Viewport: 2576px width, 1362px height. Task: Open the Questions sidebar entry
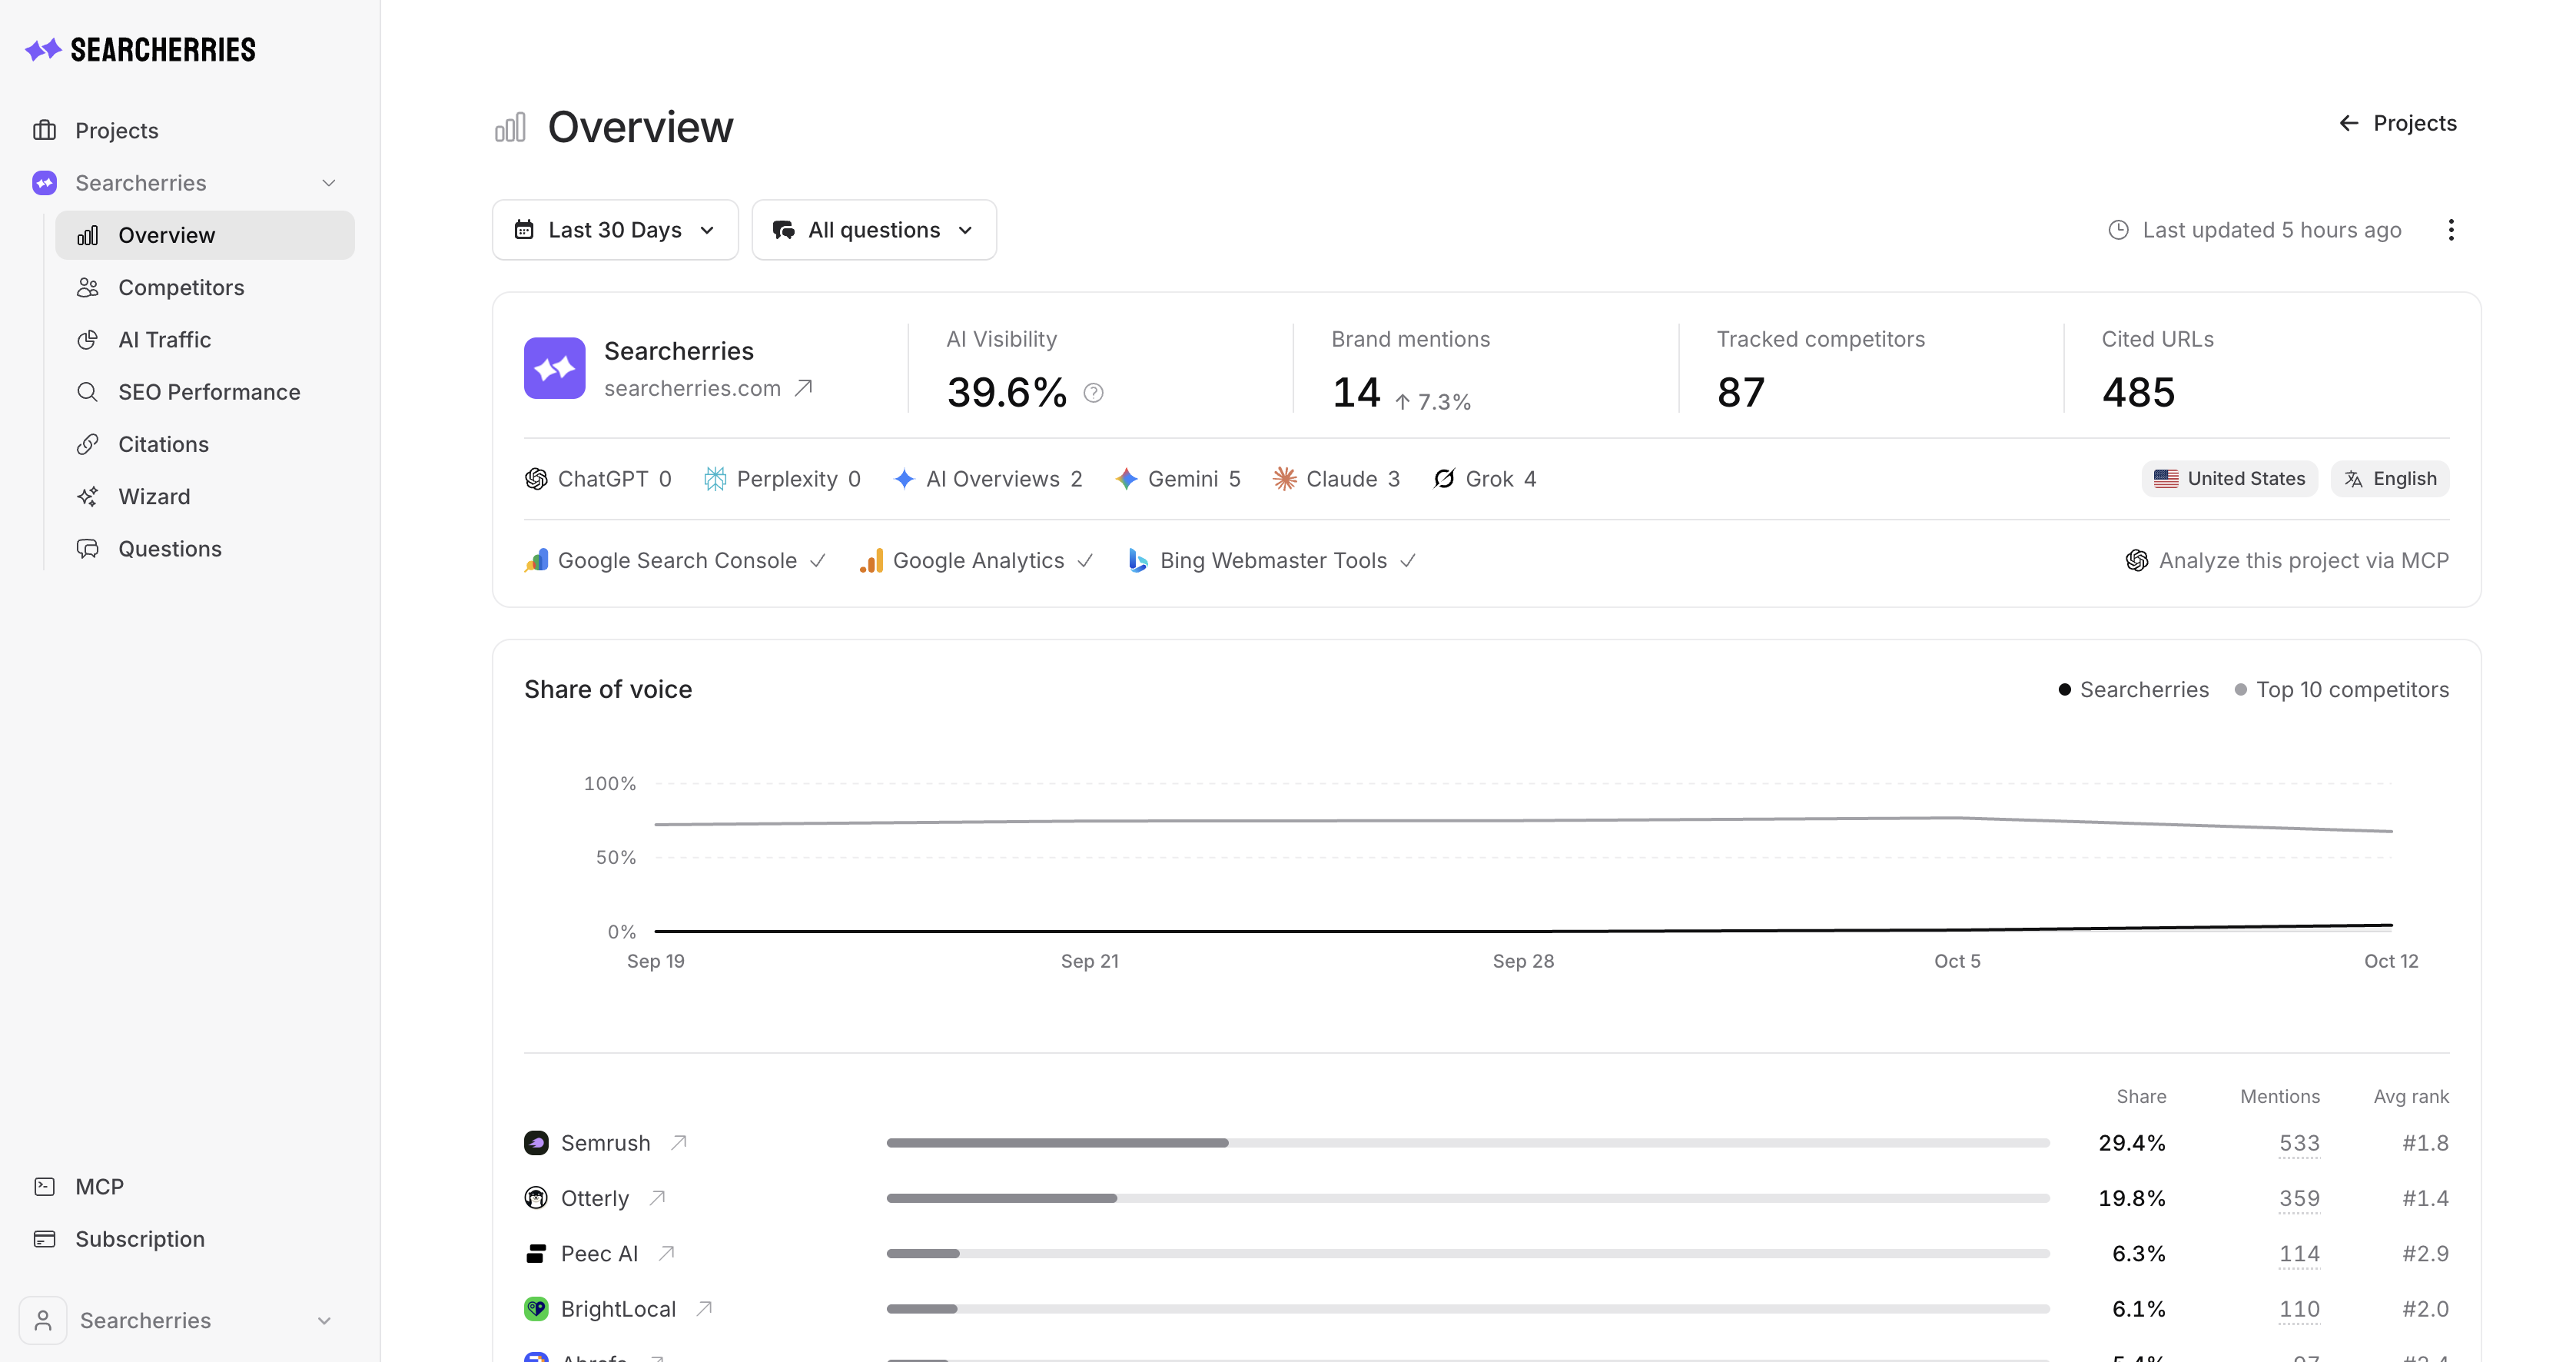[x=205, y=549]
